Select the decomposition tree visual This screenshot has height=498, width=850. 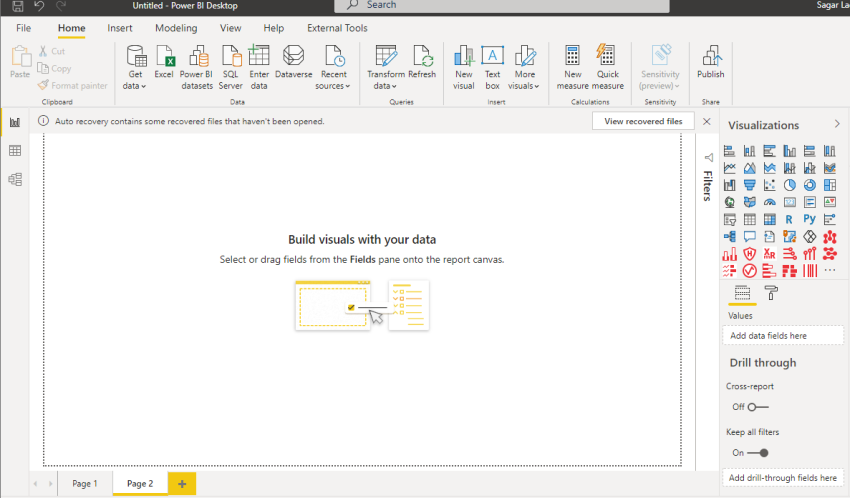[x=730, y=236]
